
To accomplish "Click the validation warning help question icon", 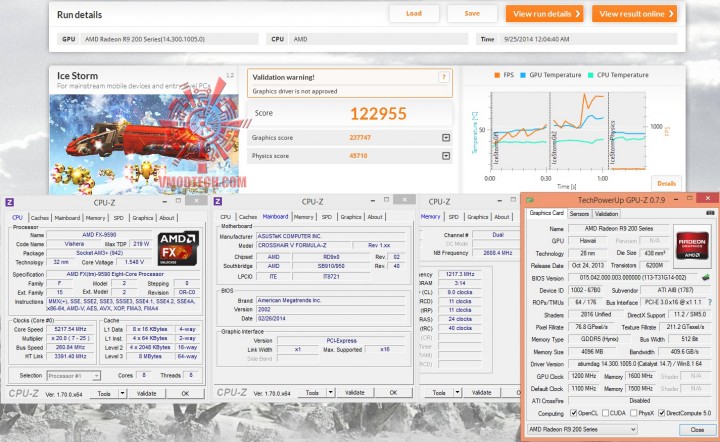I will pos(444,77).
